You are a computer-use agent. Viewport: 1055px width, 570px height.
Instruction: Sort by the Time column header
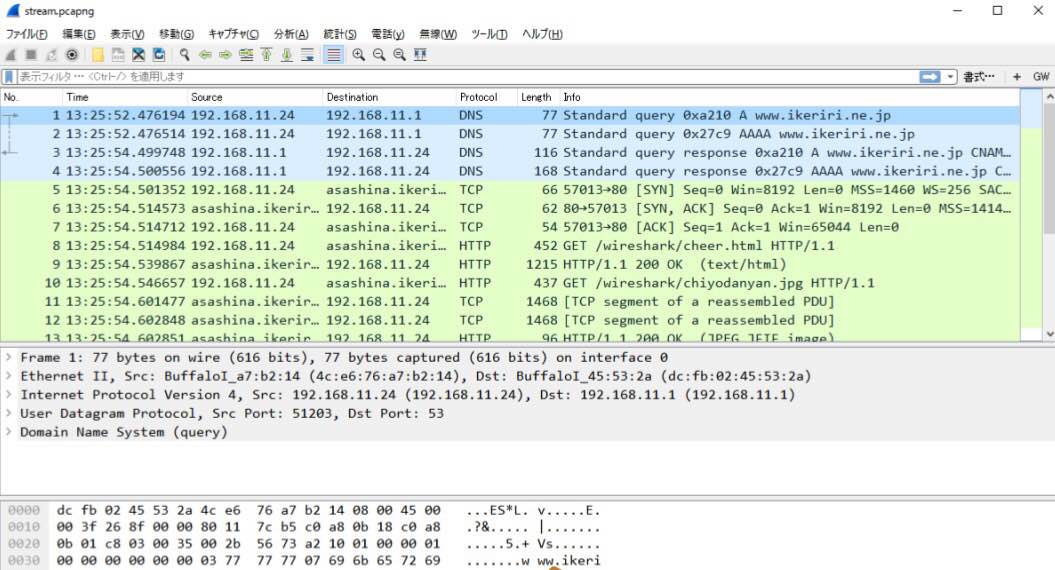[x=125, y=97]
